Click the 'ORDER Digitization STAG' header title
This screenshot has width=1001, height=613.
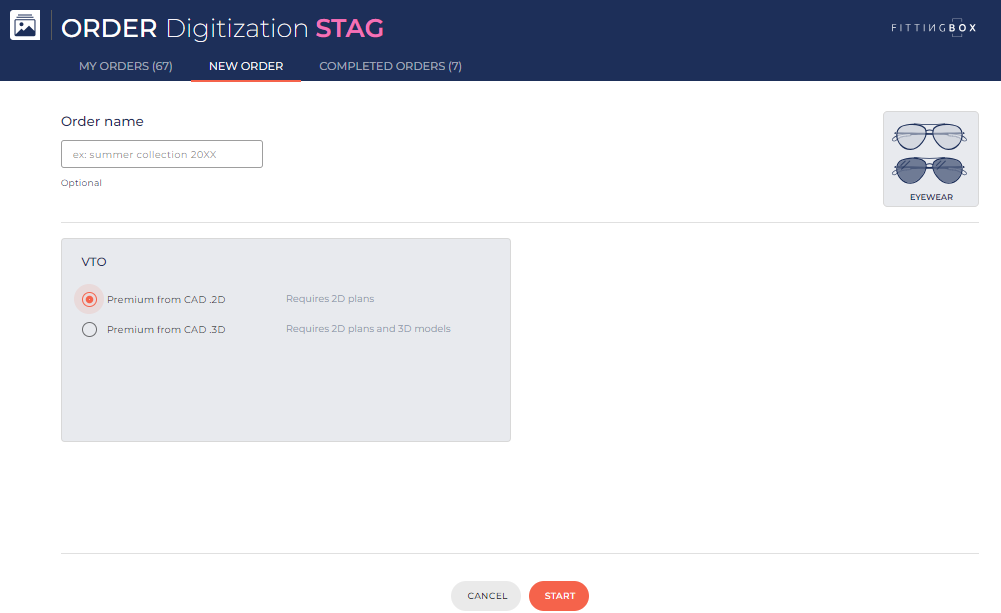(x=222, y=28)
